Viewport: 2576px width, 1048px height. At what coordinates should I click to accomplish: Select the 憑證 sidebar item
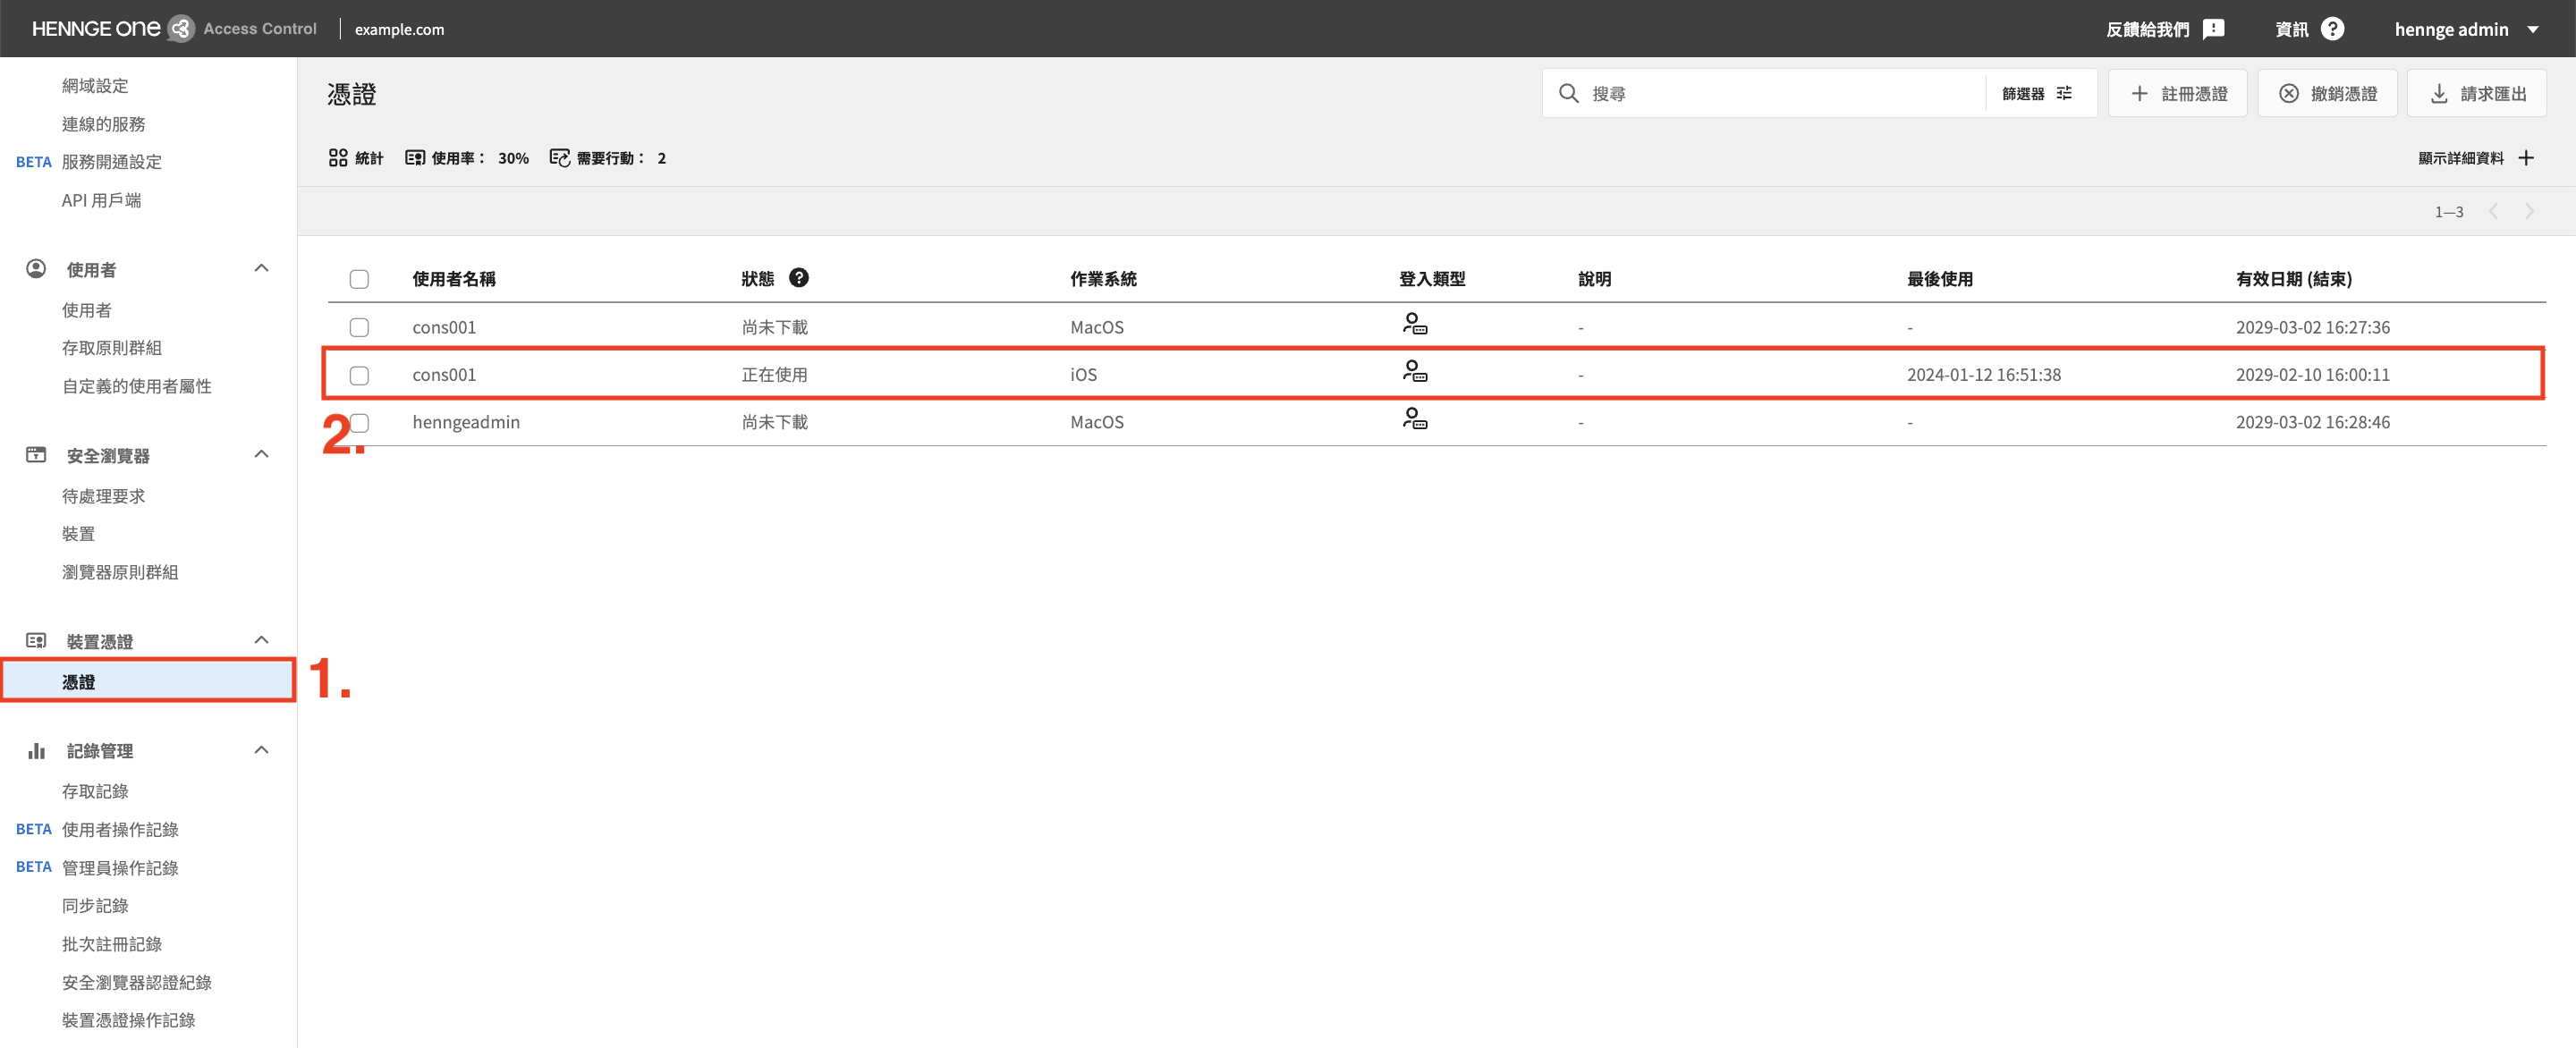tap(148, 681)
